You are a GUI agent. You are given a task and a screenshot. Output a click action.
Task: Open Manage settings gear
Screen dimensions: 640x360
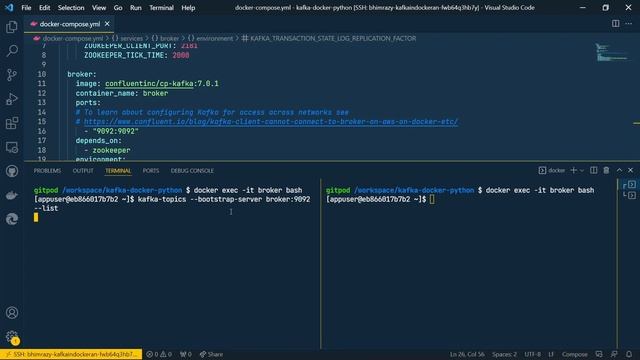click(12, 337)
